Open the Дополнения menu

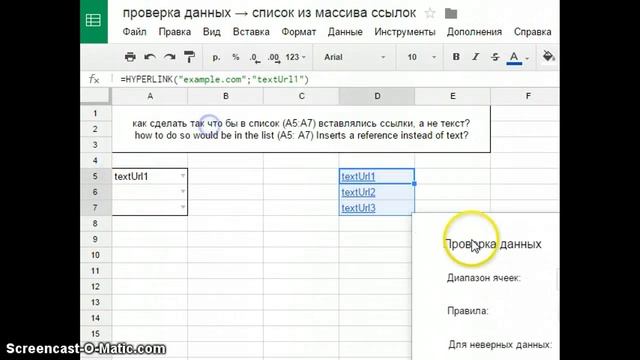click(474, 32)
